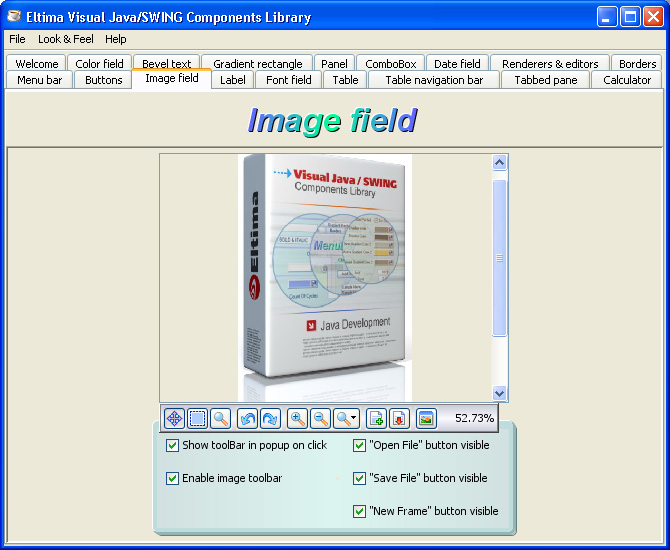670x550 pixels.
Task: Open image in a new frame
Action: pos(426,418)
